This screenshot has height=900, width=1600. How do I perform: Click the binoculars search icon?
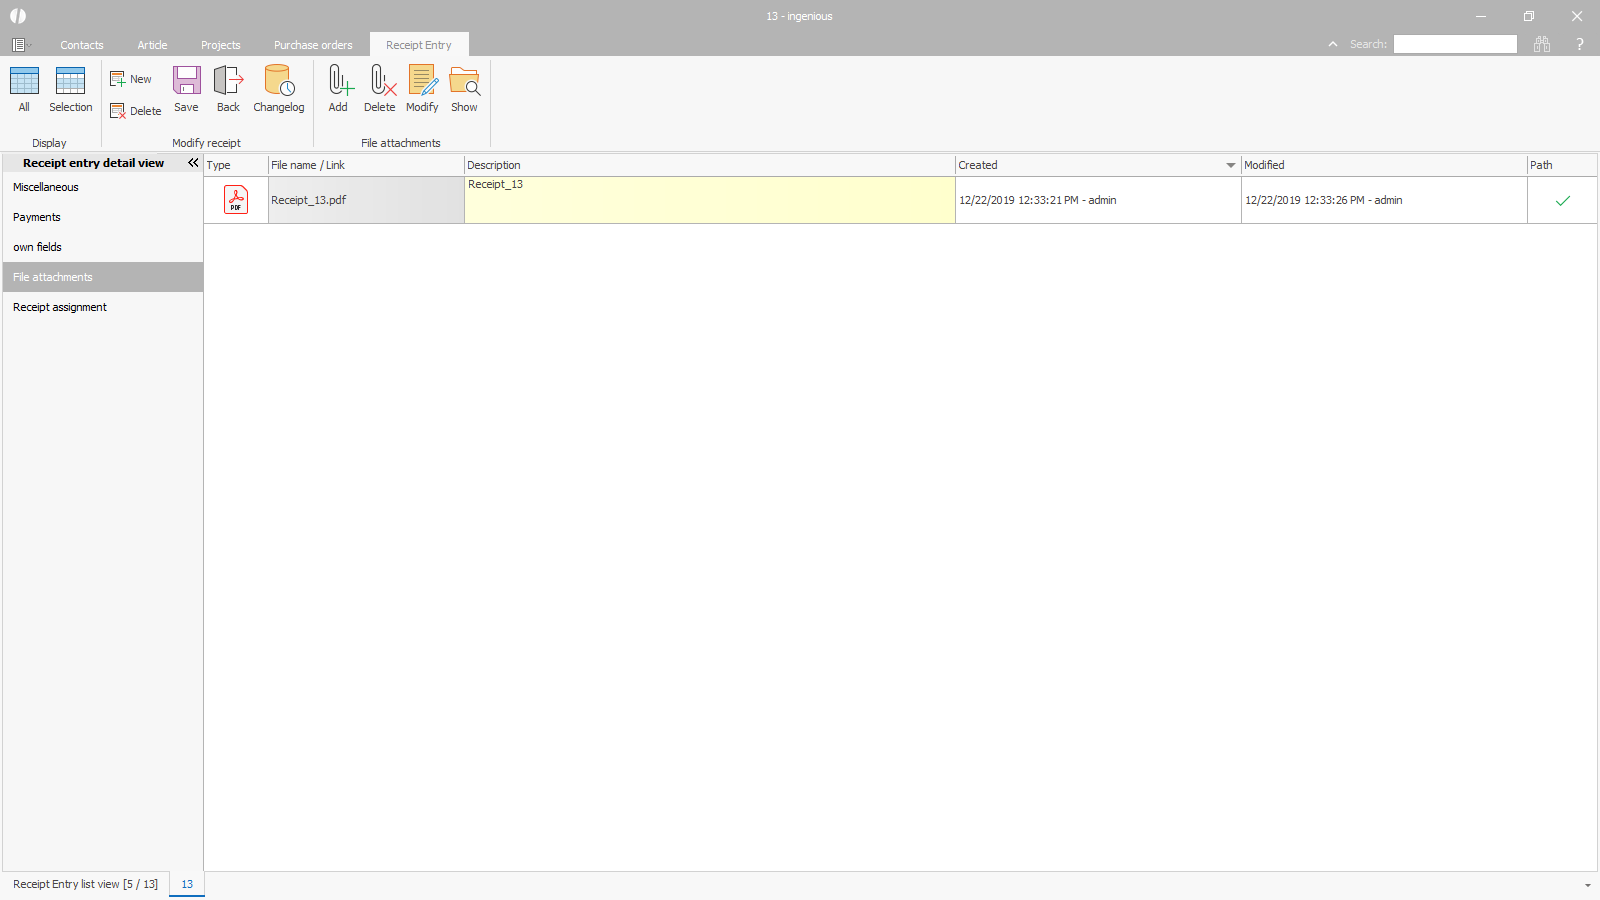[1542, 44]
